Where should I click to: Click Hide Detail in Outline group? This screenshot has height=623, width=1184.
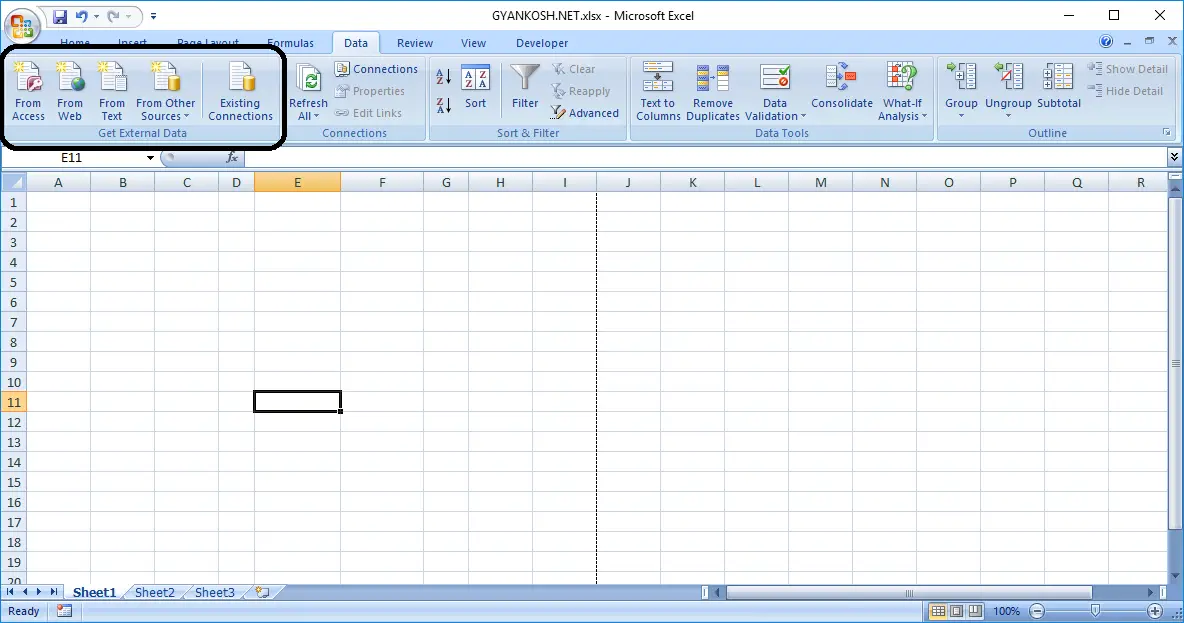pyautogui.click(x=1125, y=91)
